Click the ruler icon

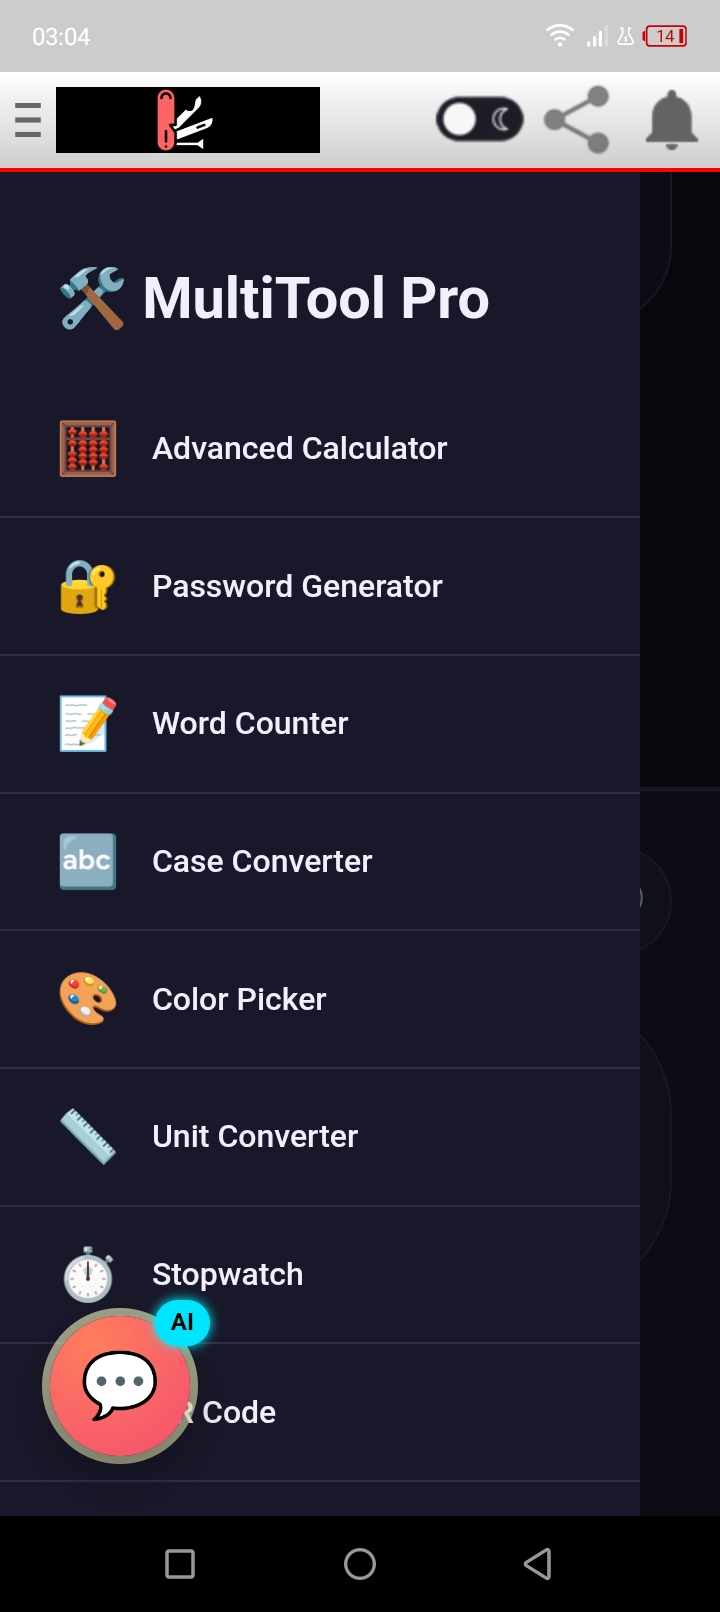[88, 1137]
